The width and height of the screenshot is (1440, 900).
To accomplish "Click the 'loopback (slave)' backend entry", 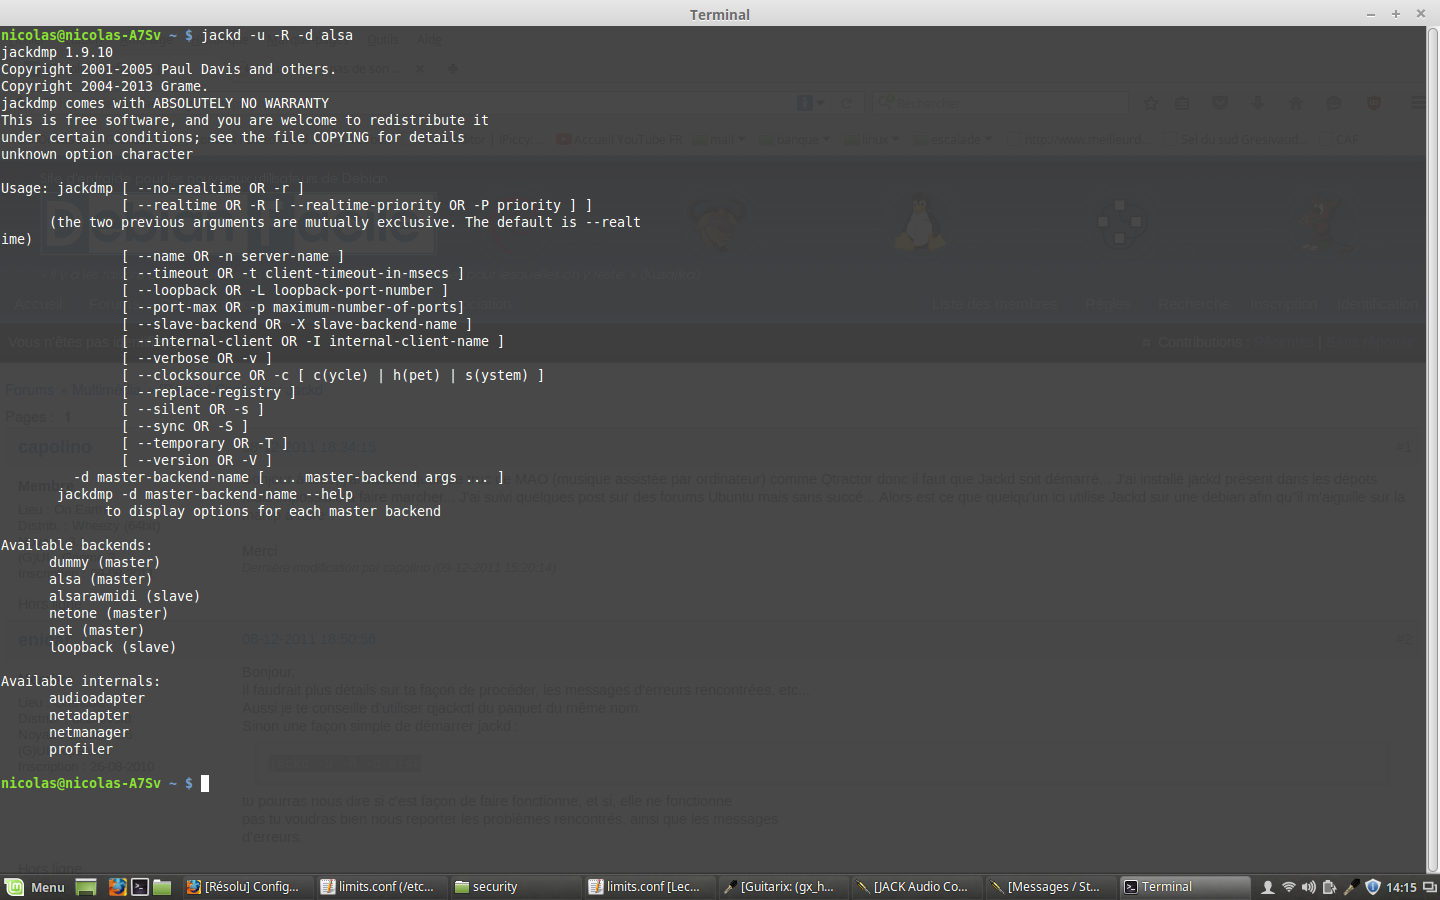I will tap(113, 647).
